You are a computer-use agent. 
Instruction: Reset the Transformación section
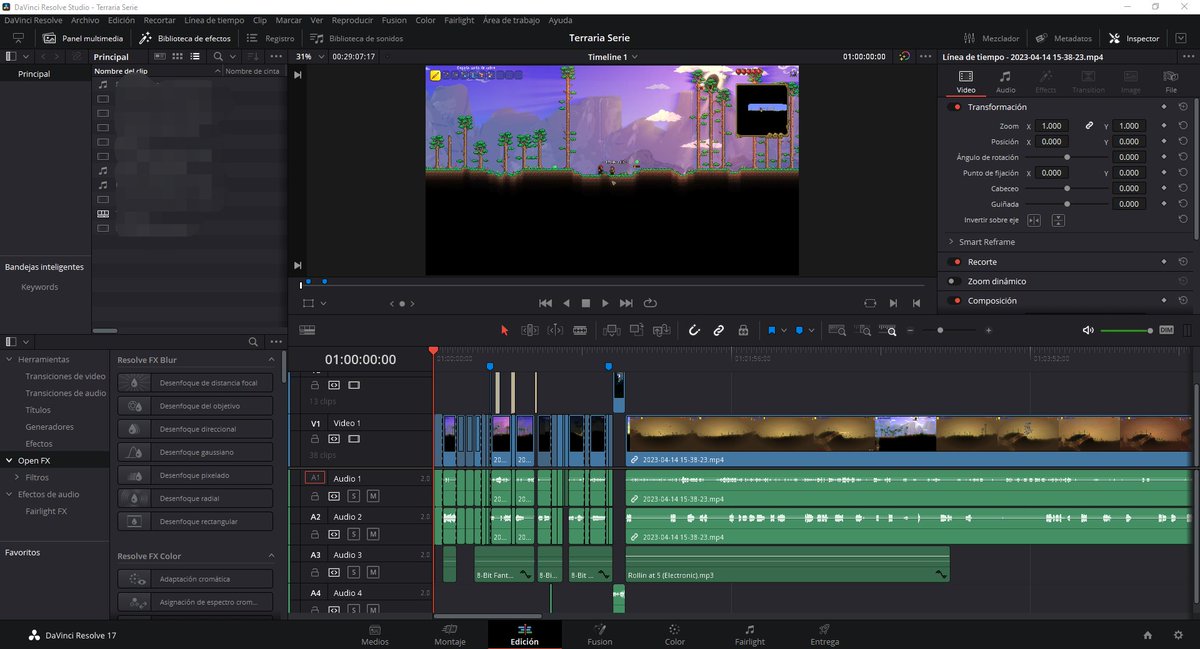point(1183,107)
